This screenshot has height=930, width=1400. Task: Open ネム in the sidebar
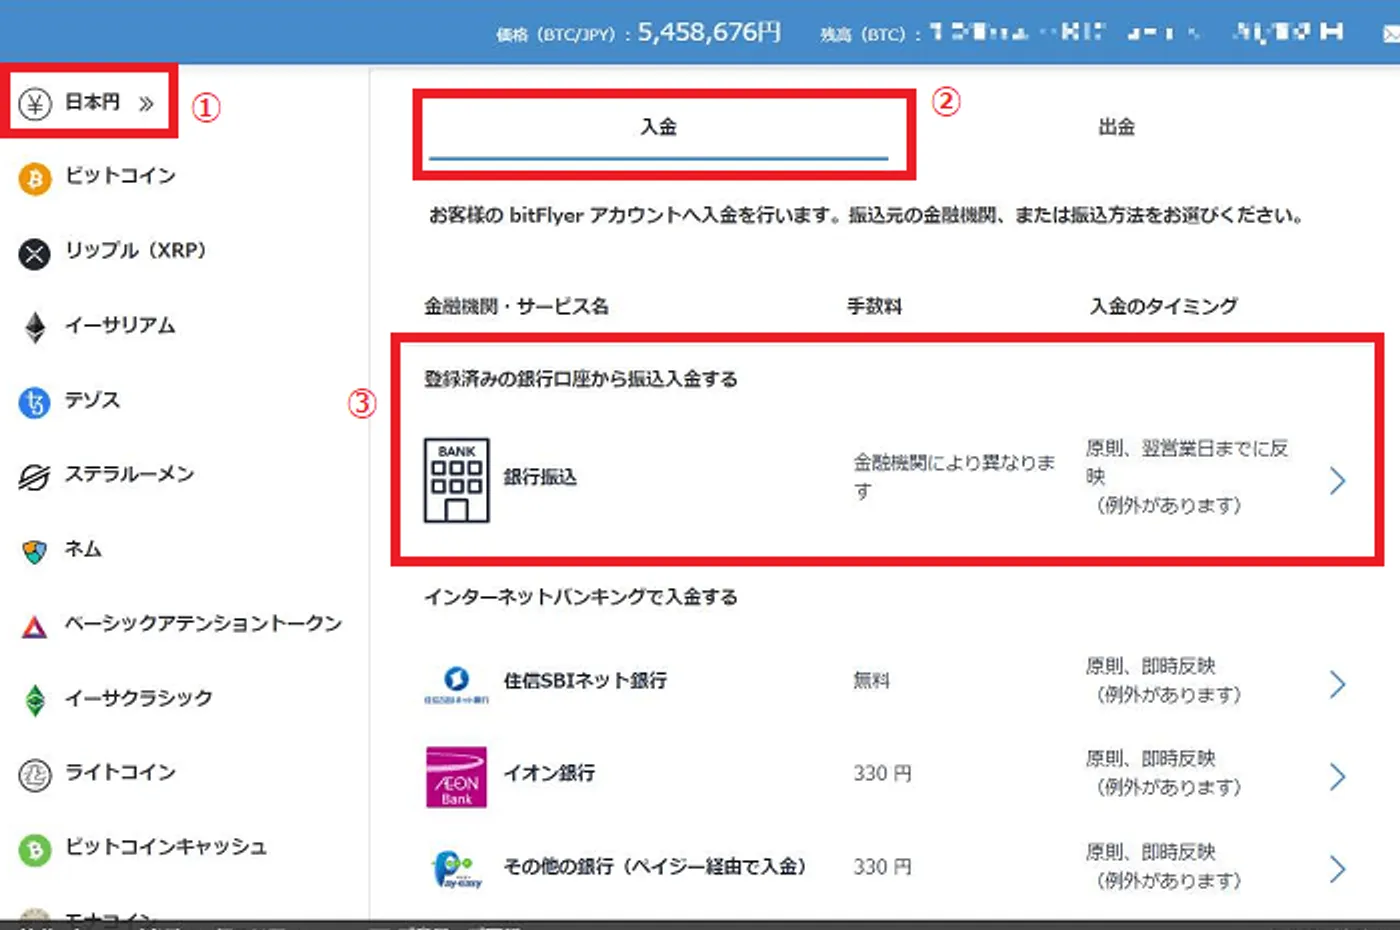pyautogui.click(x=84, y=549)
